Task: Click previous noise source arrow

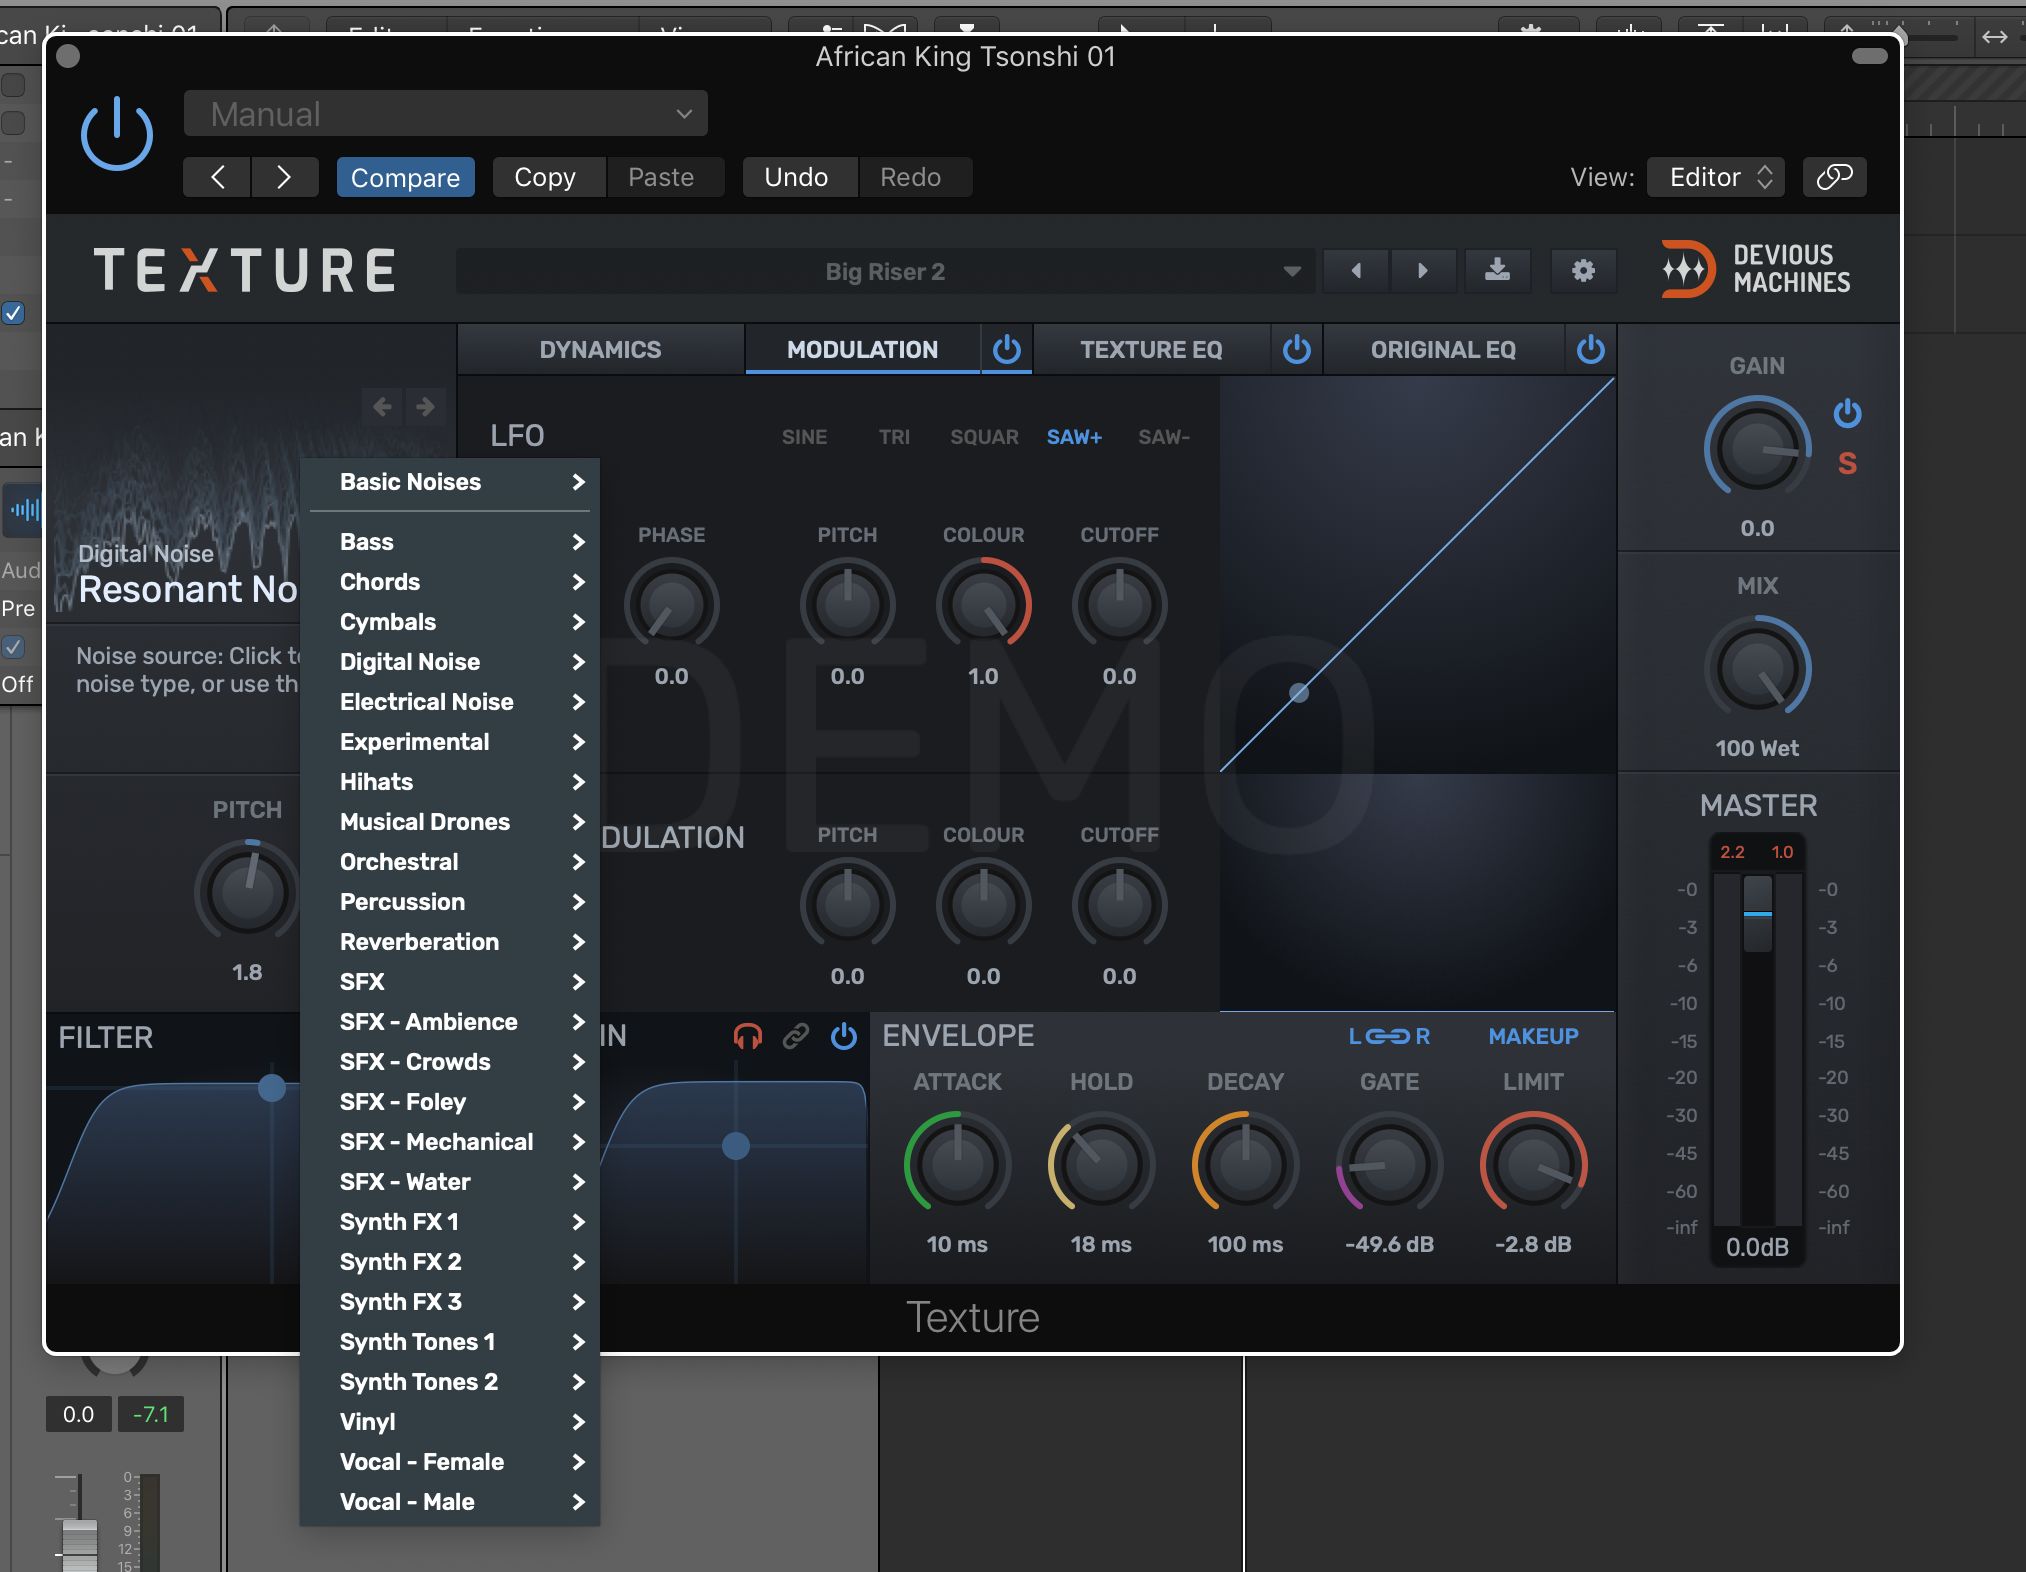Action: (x=382, y=406)
